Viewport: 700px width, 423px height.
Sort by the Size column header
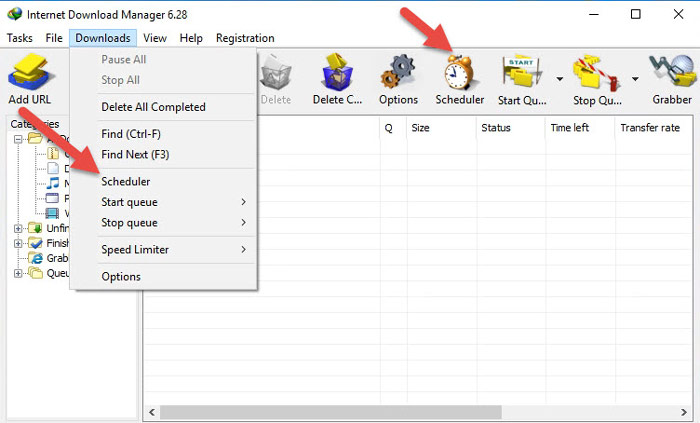441,128
